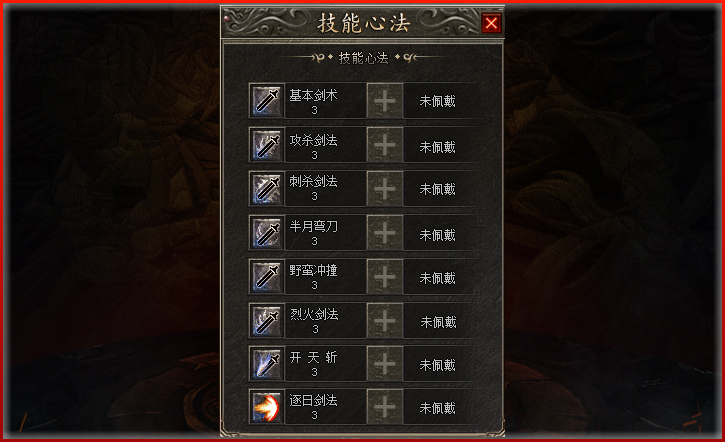Image resolution: width=725 pixels, height=442 pixels.
Task: Click the plus slot beside 开天斩
Action: click(385, 363)
